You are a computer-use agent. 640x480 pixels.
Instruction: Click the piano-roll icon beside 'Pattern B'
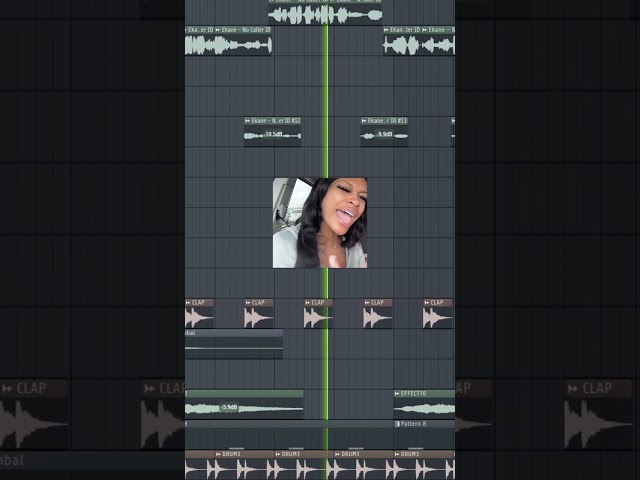coord(397,424)
